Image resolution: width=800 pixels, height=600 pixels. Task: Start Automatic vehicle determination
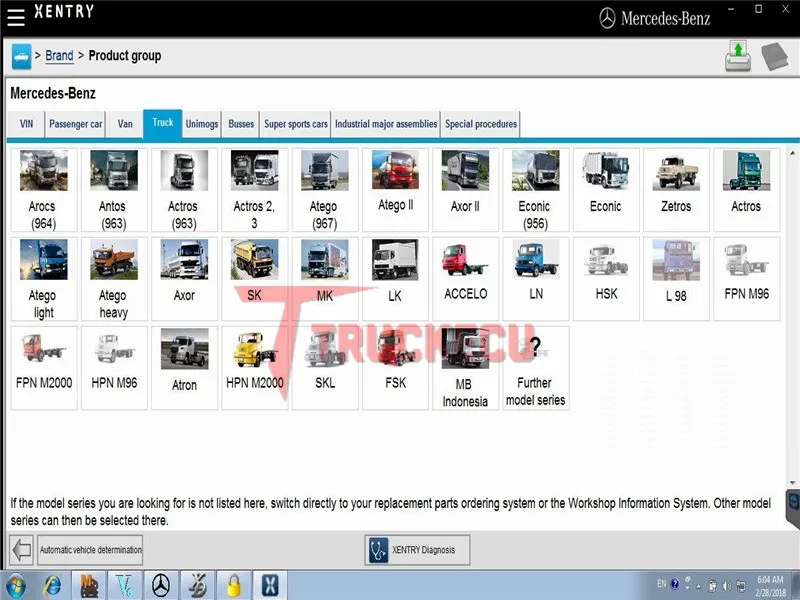click(90, 549)
